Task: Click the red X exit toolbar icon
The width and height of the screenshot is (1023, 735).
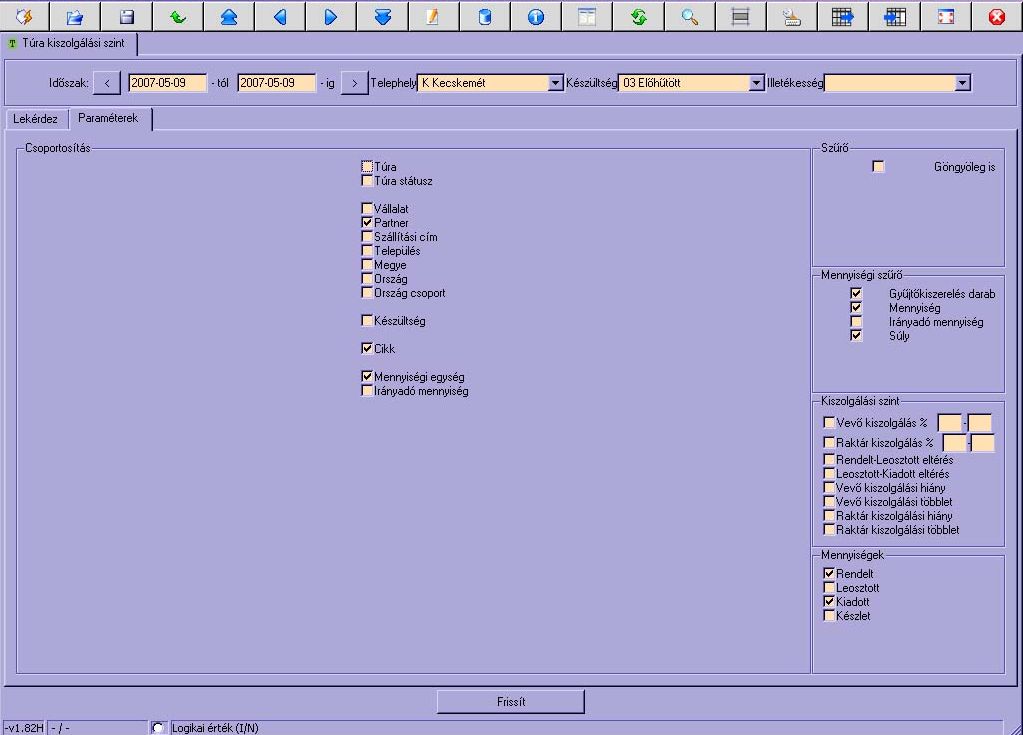Action: (x=996, y=16)
